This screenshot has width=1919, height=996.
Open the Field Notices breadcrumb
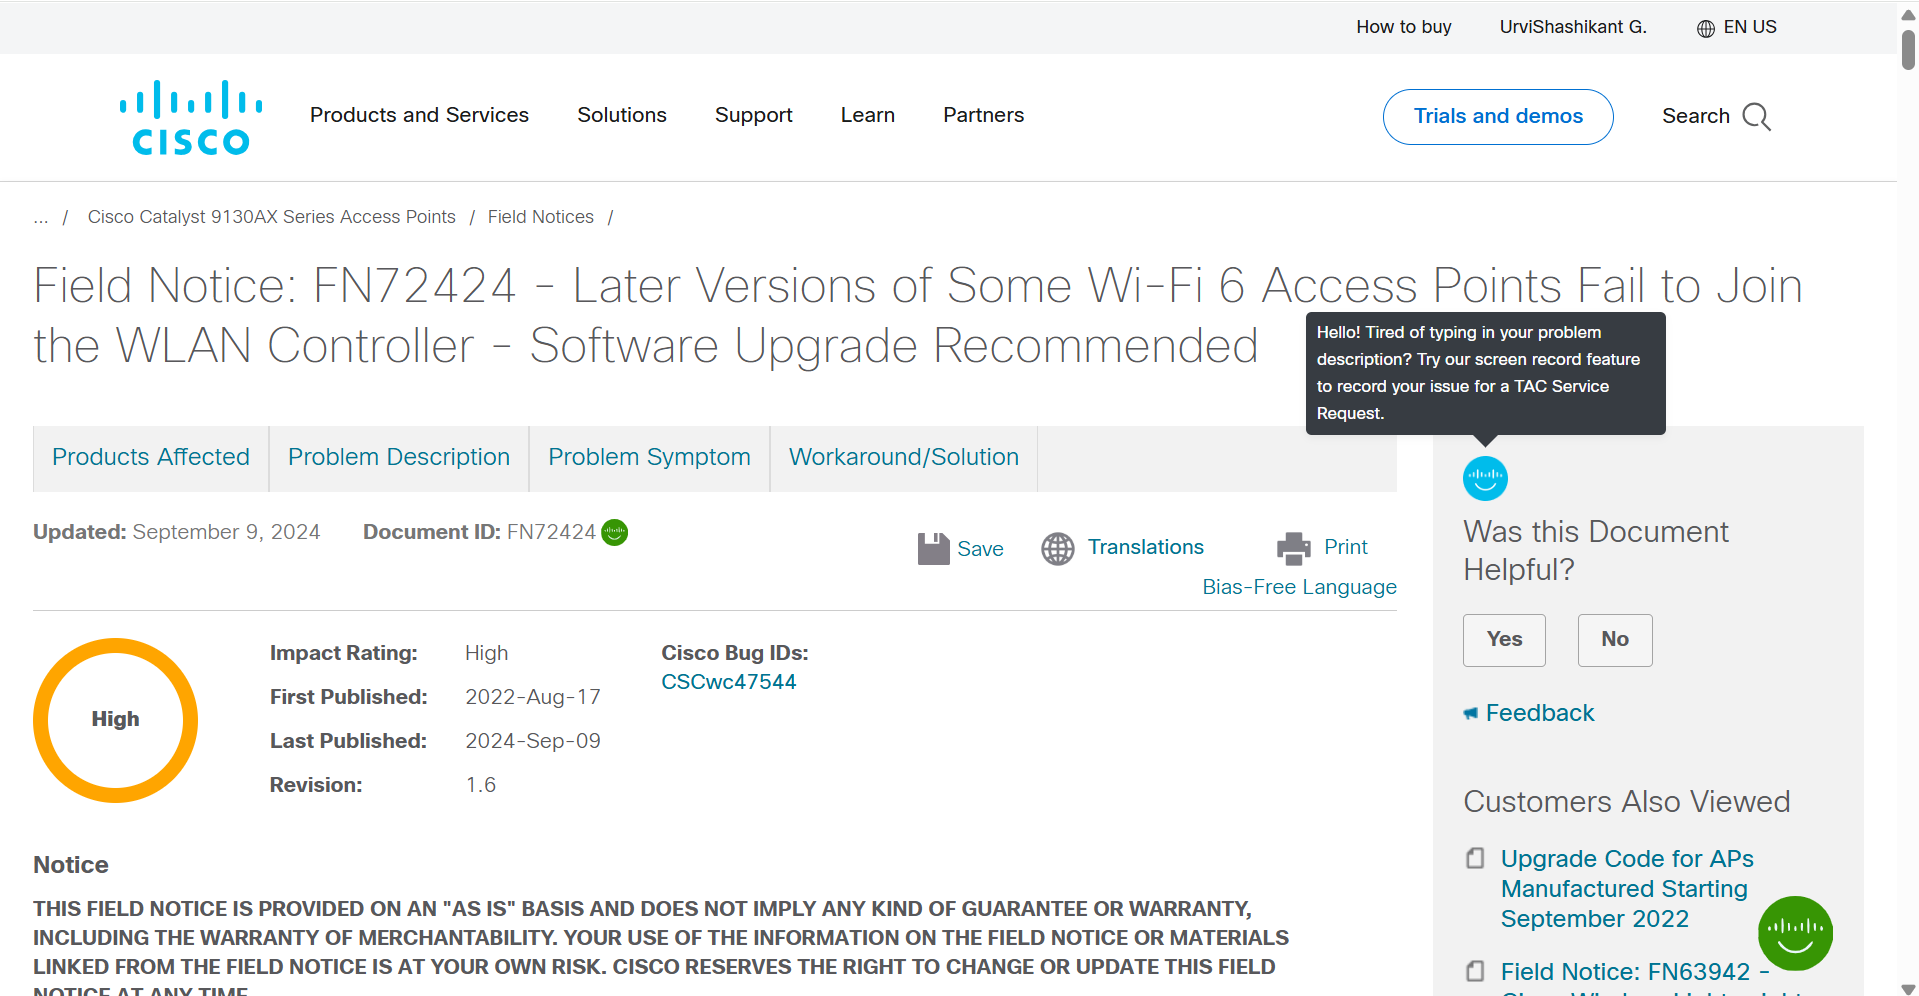[541, 217]
